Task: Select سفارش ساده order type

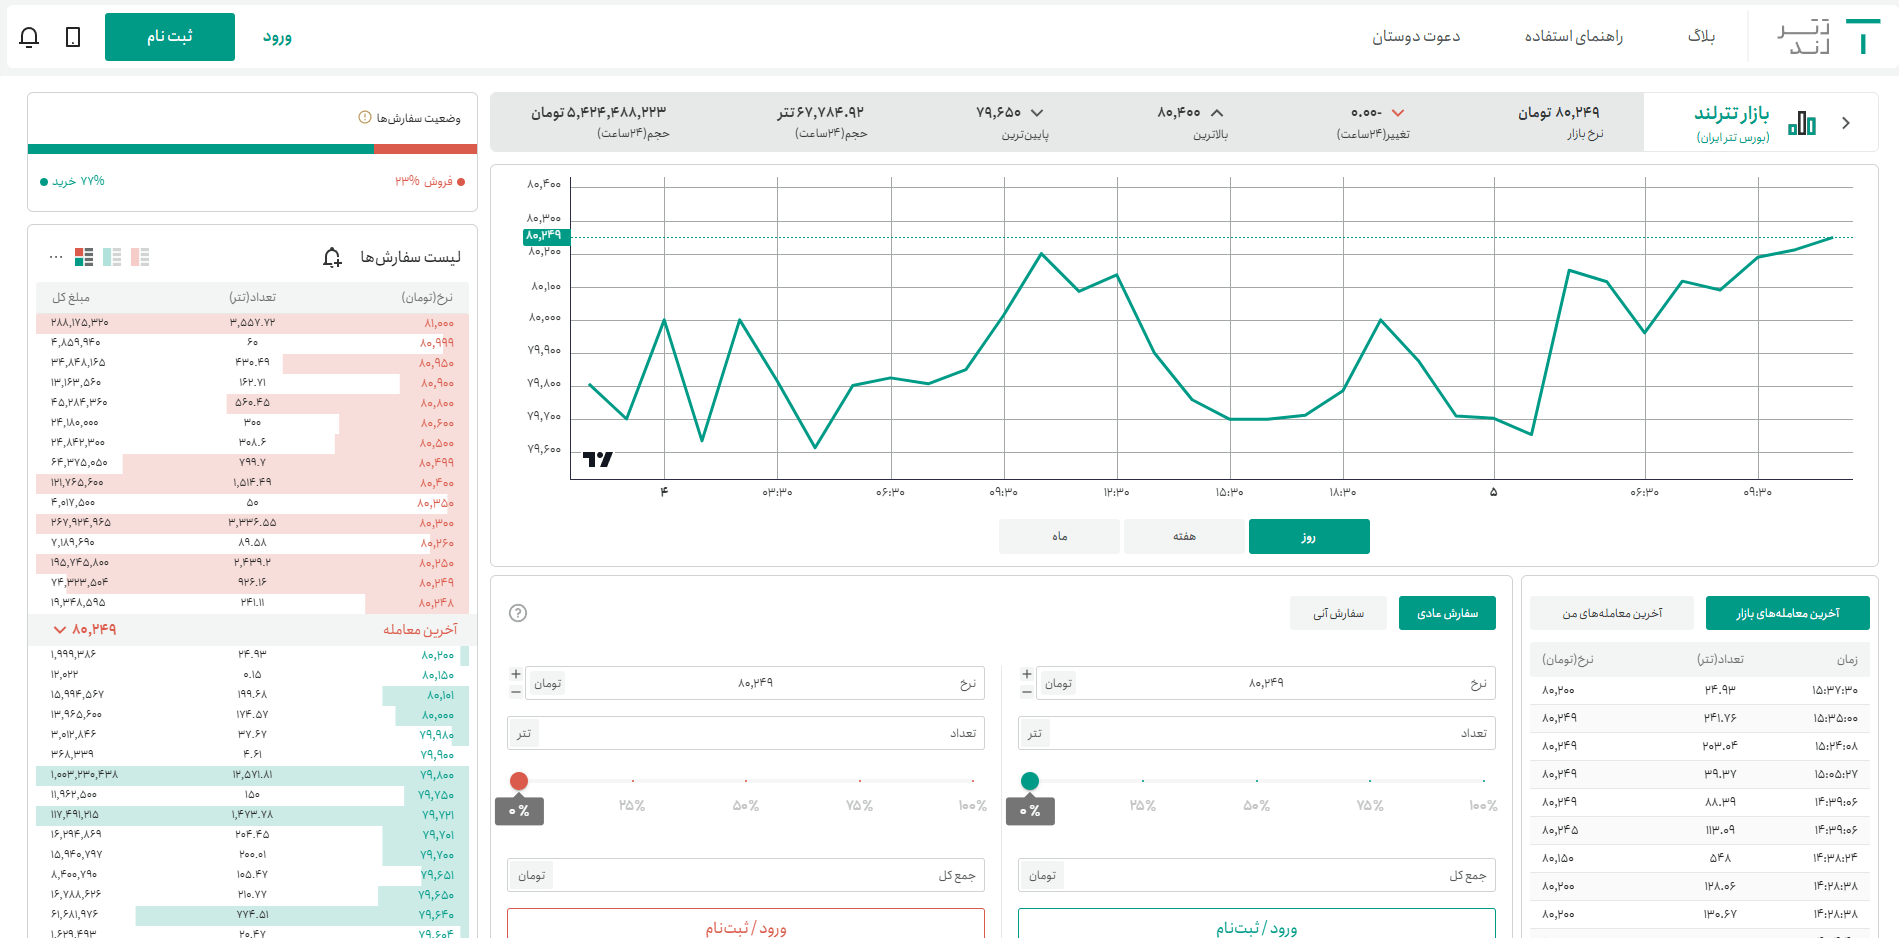Action: (1447, 613)
